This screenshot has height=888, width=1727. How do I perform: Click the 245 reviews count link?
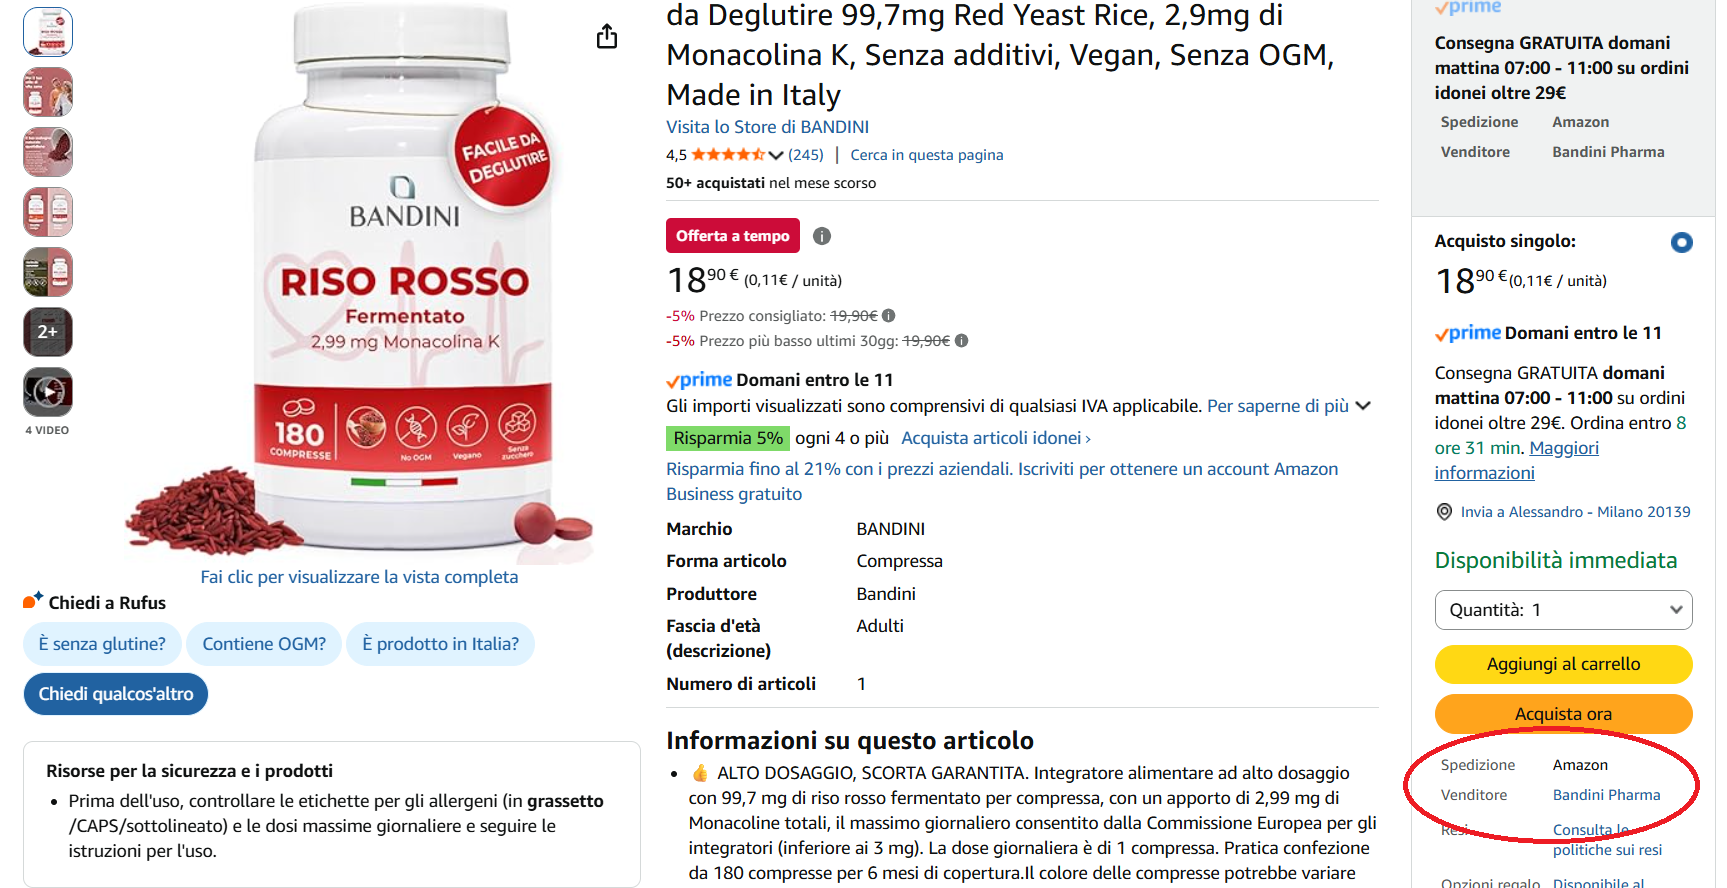tap(806, 155)
